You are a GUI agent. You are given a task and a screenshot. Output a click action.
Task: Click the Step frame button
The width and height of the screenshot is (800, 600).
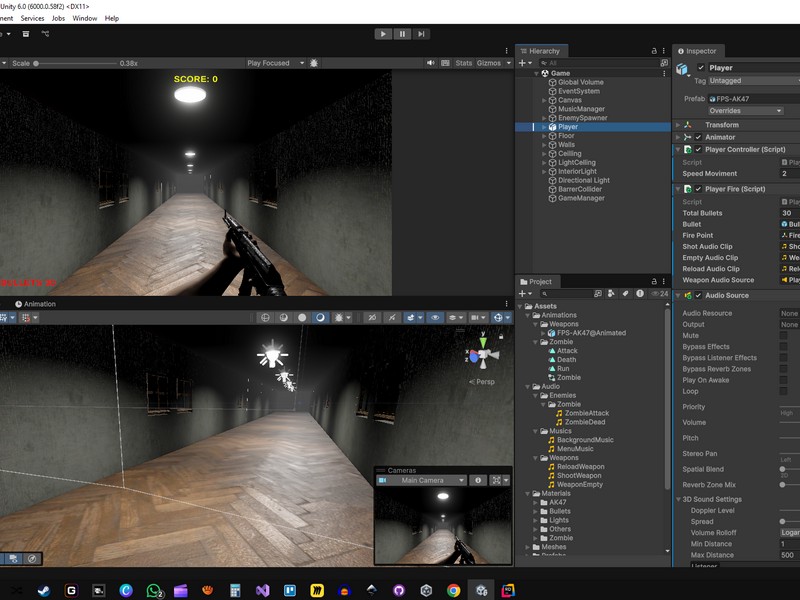point(422,34)
